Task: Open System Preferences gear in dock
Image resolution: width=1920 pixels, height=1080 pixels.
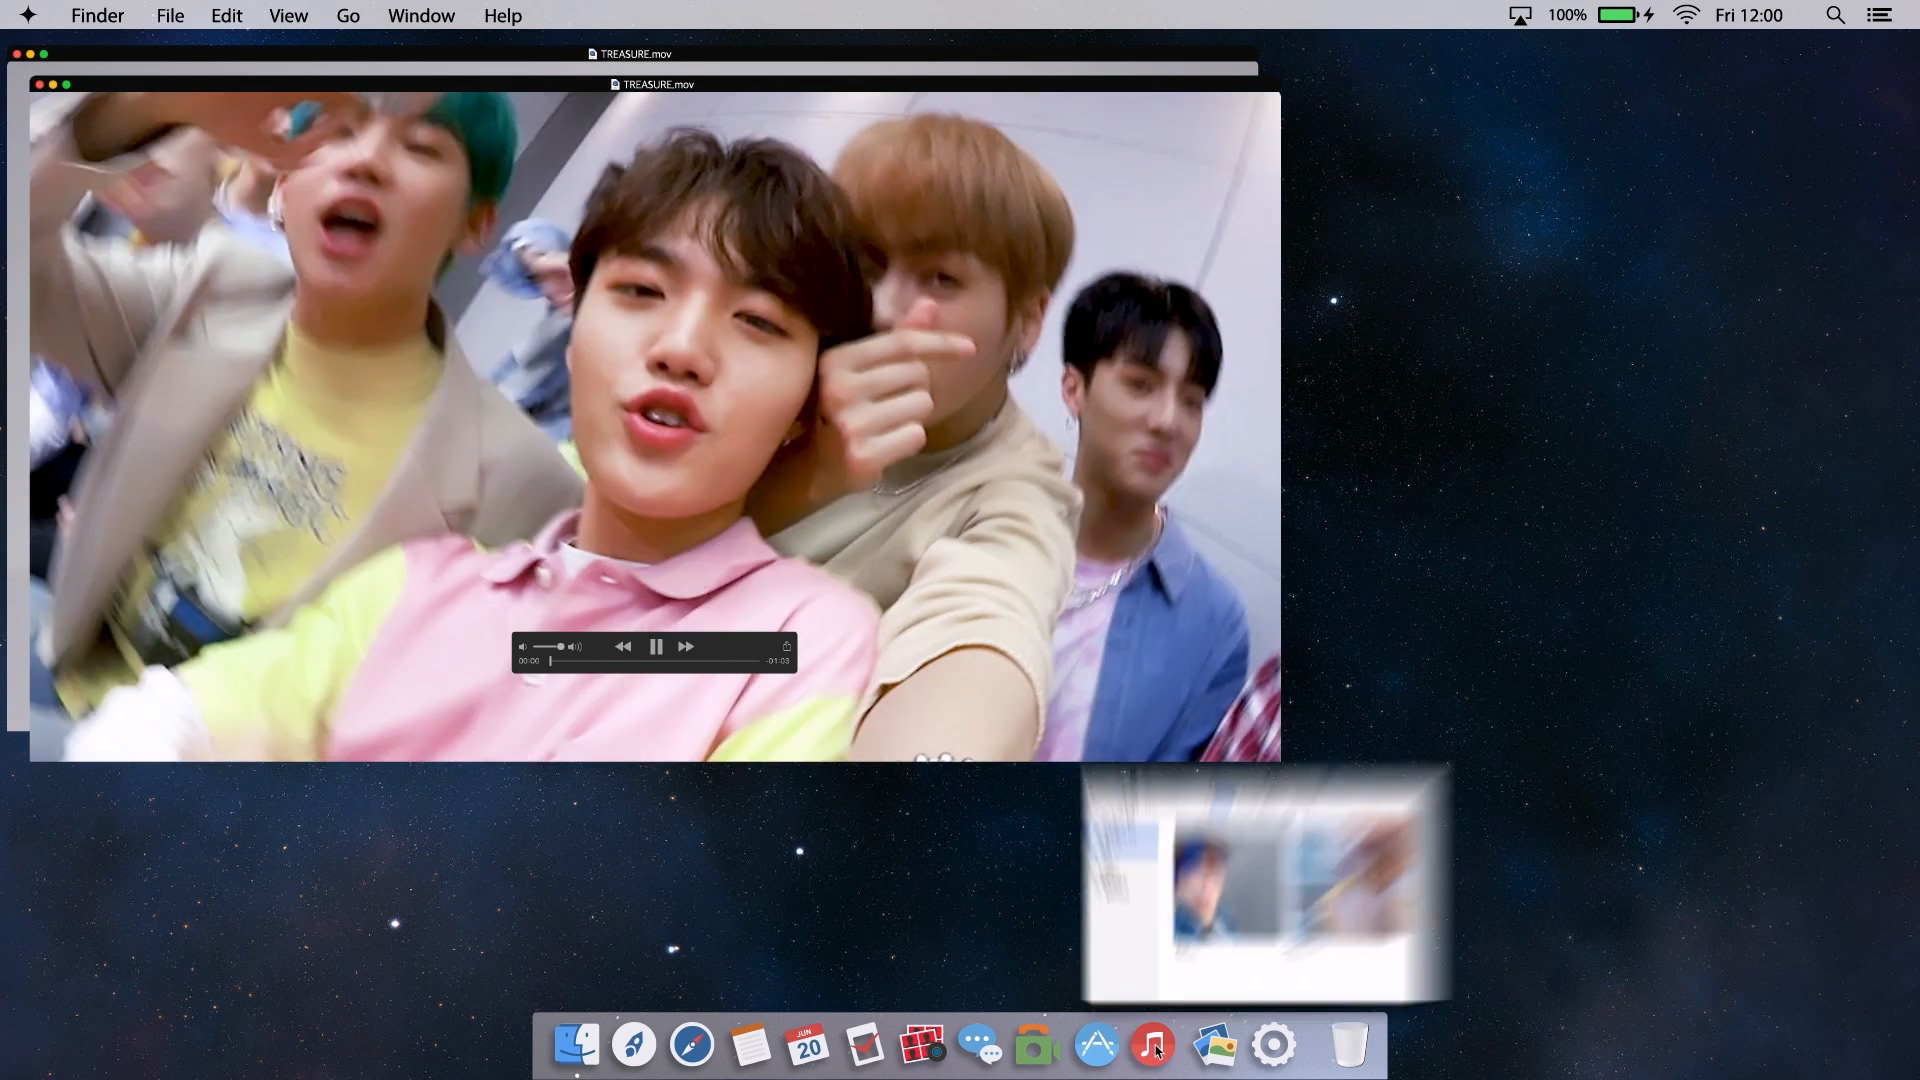Action: (x=1274, y=1045)
